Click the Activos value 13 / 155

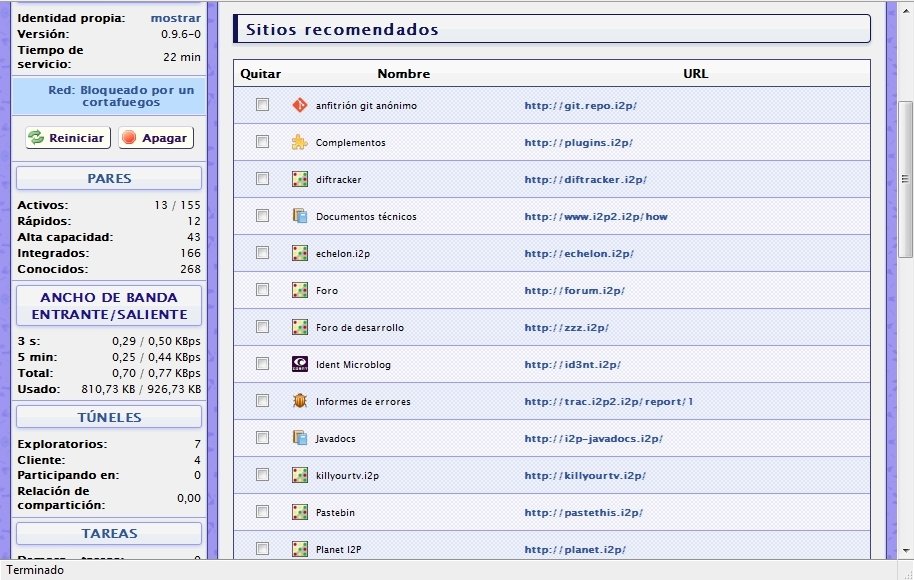177,205
